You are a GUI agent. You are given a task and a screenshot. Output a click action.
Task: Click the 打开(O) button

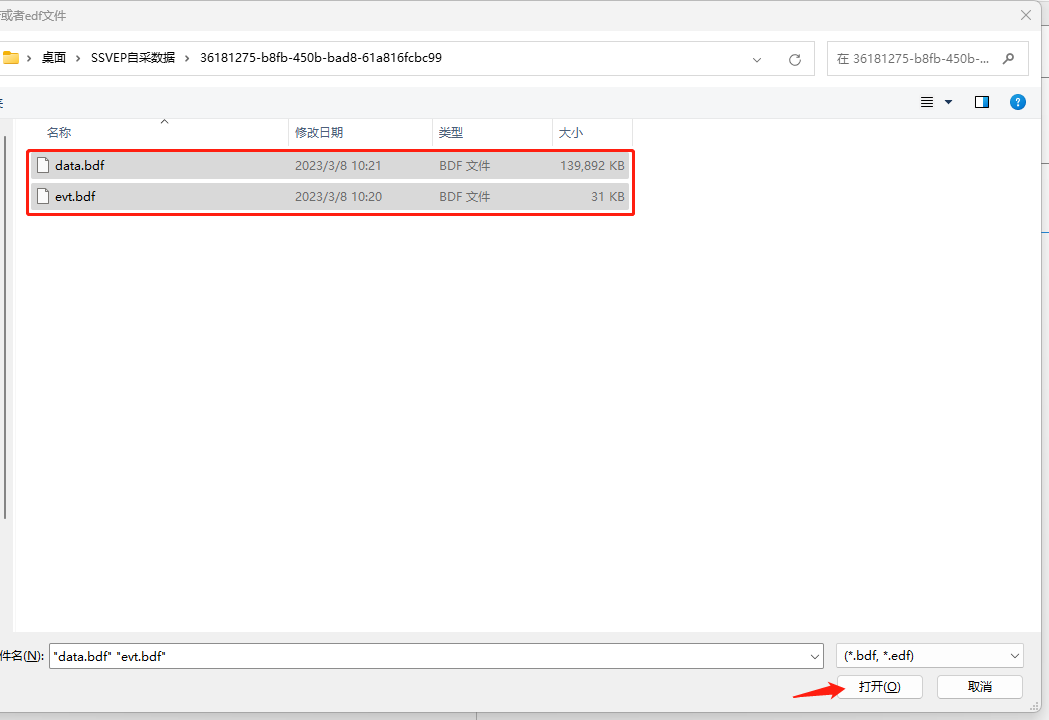[x=879, y=687]
